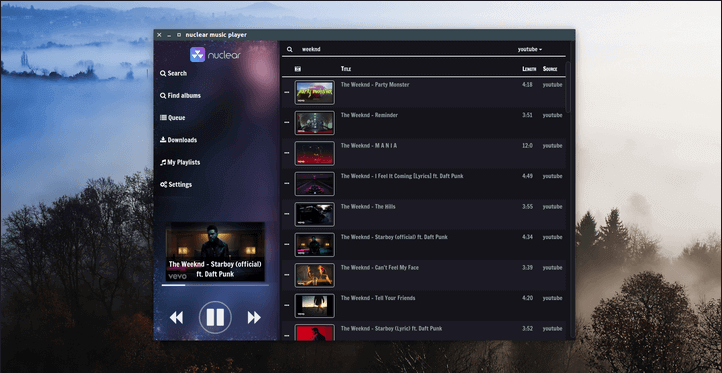The width and height of the screenshot is (722, 373).
Task: Click the nuclear logo icon
Action: click(198, 54)
